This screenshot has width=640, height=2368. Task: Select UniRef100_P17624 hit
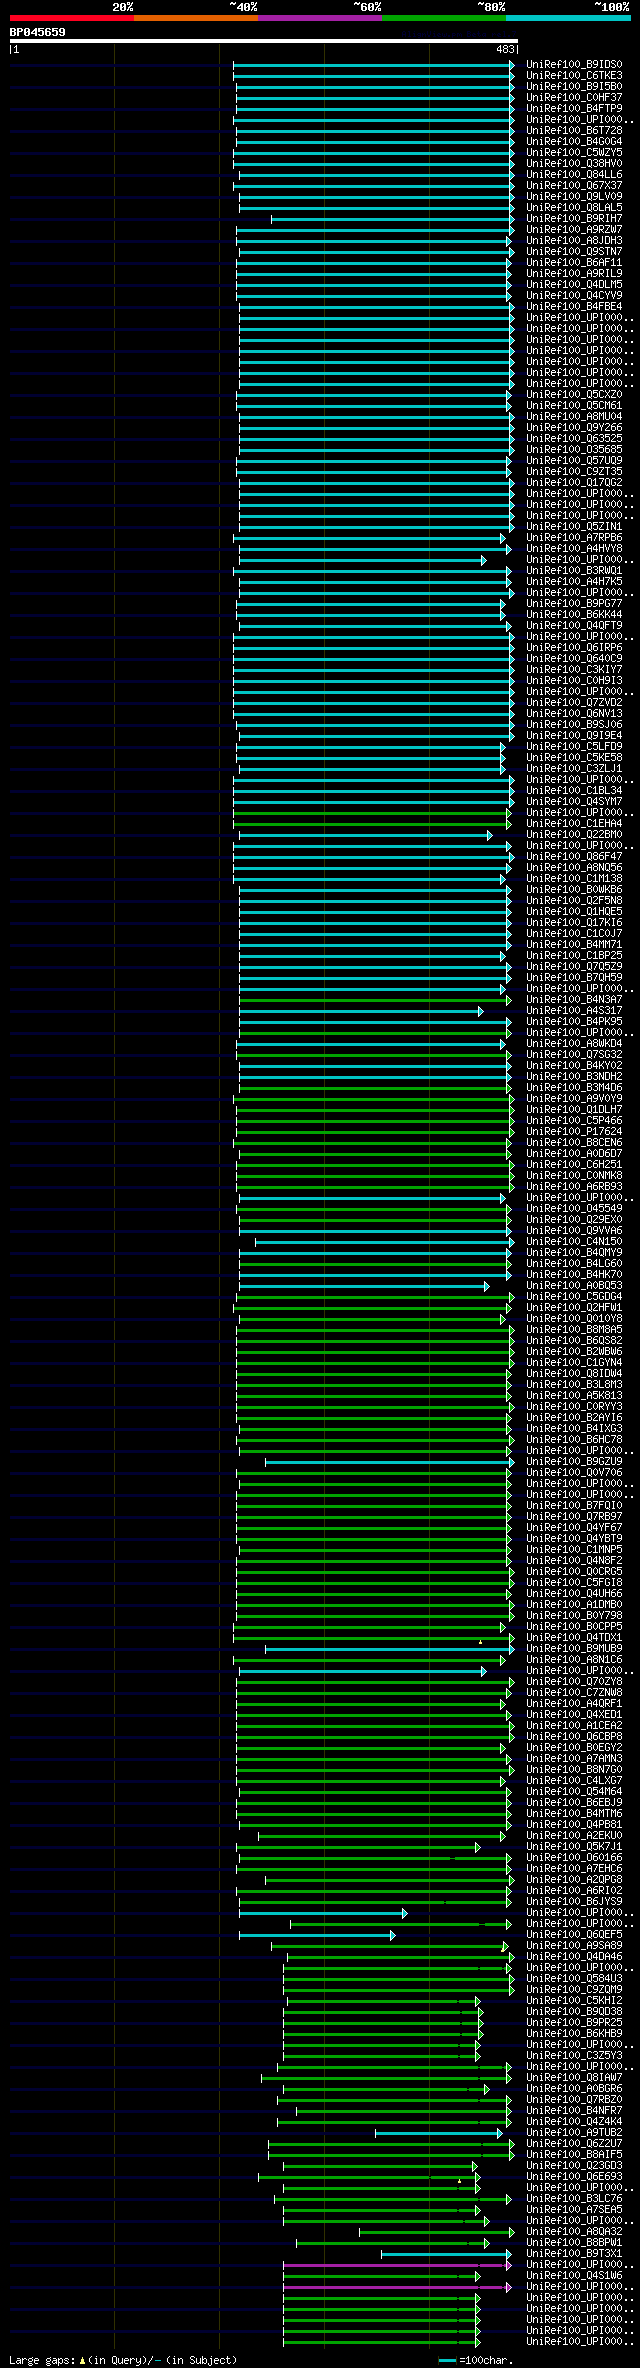pyautogui.click(x=574, y=1131)
